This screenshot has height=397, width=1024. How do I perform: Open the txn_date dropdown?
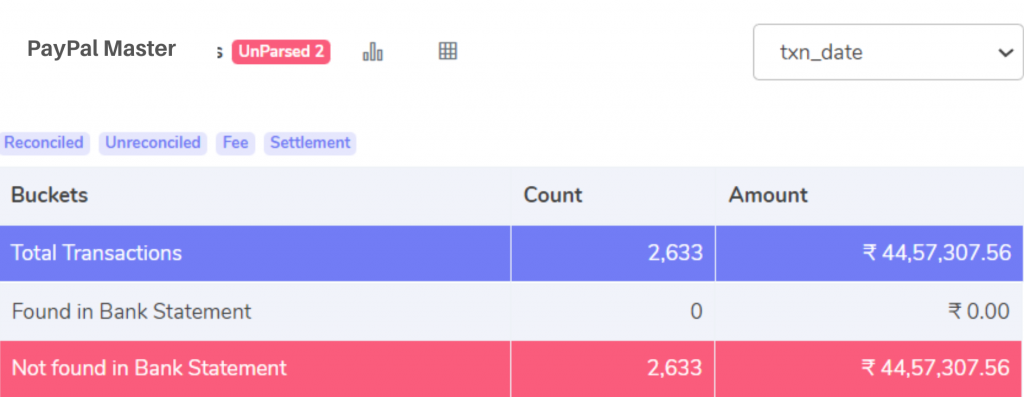(888, 52)
